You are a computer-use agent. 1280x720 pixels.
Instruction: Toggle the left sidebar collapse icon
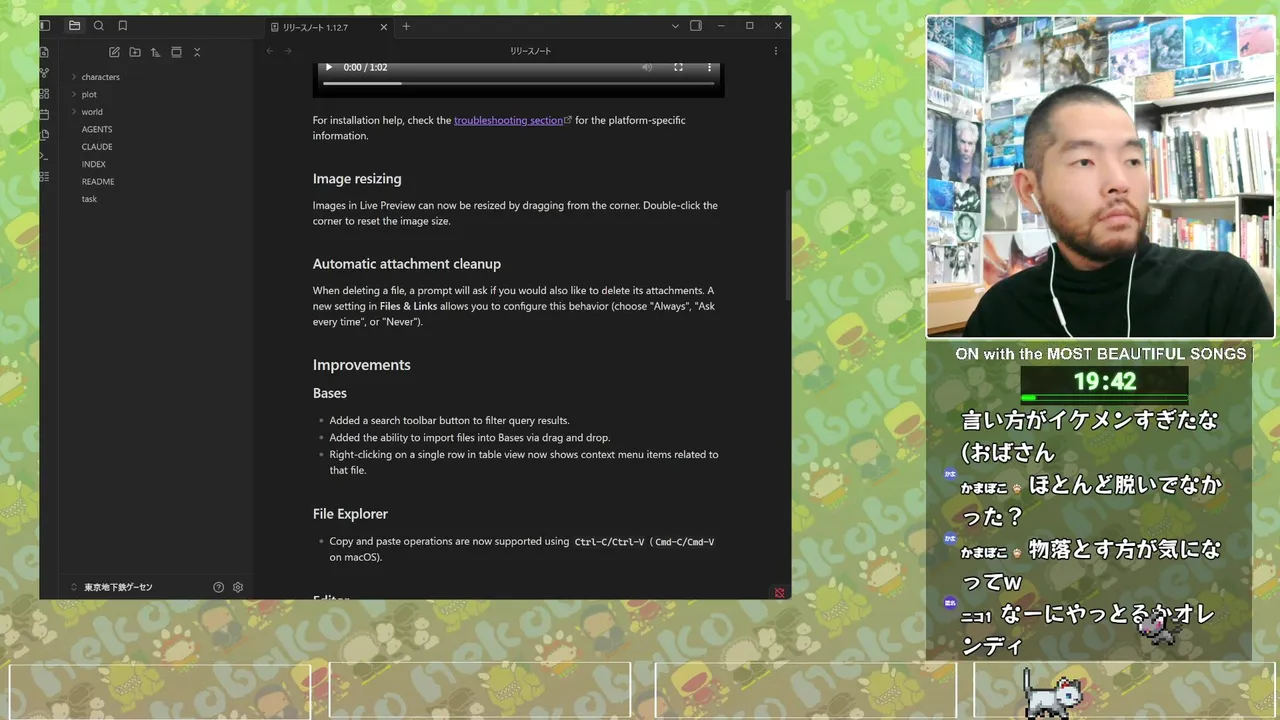click(44, 26)
